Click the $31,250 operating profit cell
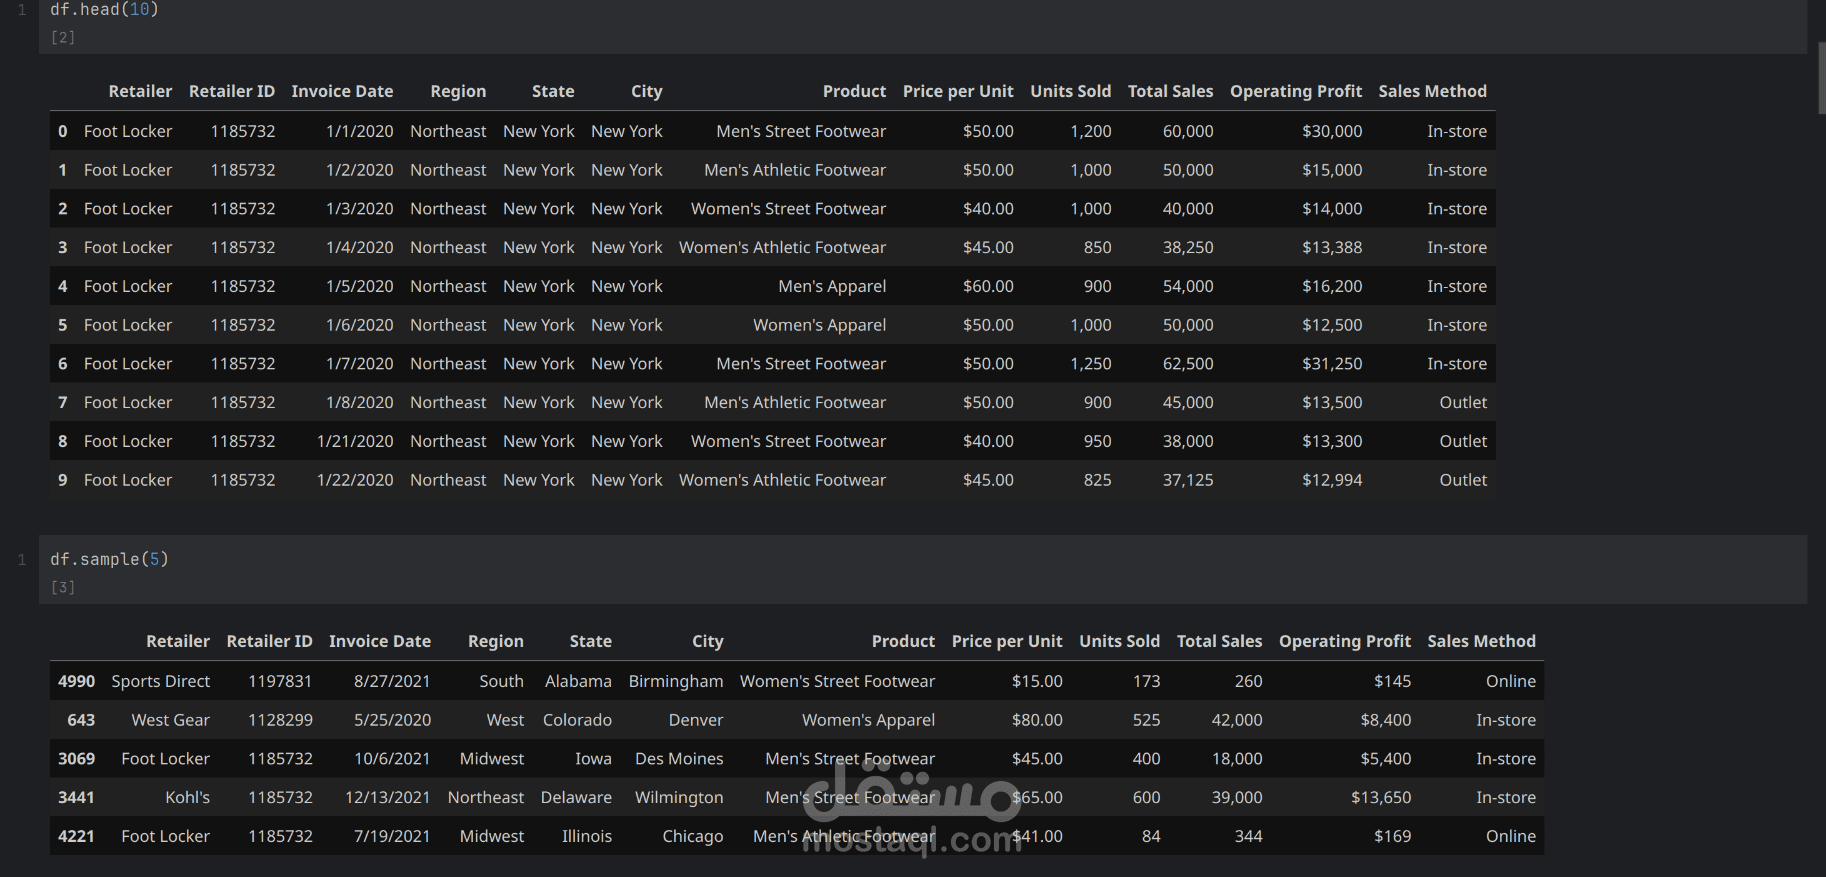The height and width of the screenshot is (877, 1826). 1332,364
